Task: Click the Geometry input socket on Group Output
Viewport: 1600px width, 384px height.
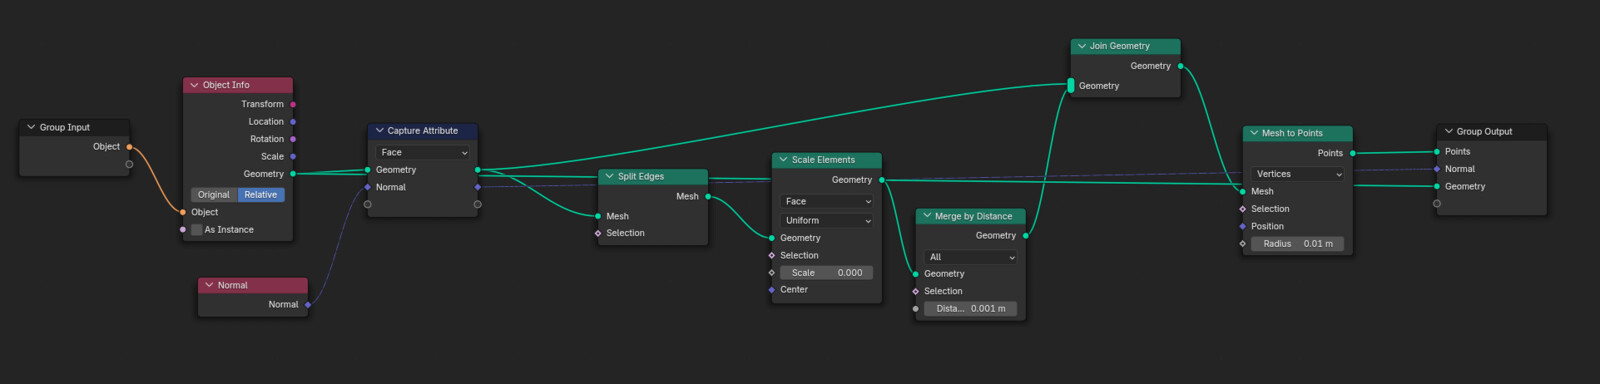Action: tap(1437, 186)
